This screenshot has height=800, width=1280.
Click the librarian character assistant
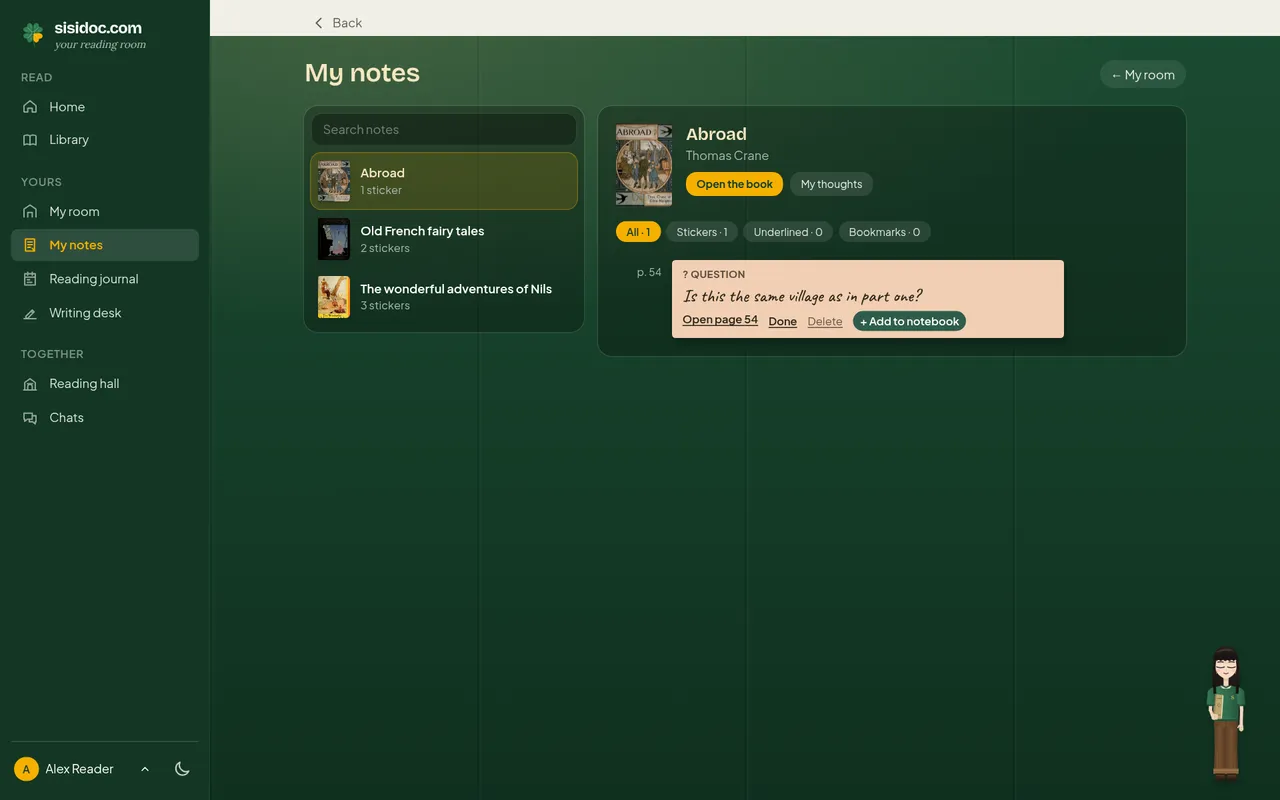[x=1225, y=713]
